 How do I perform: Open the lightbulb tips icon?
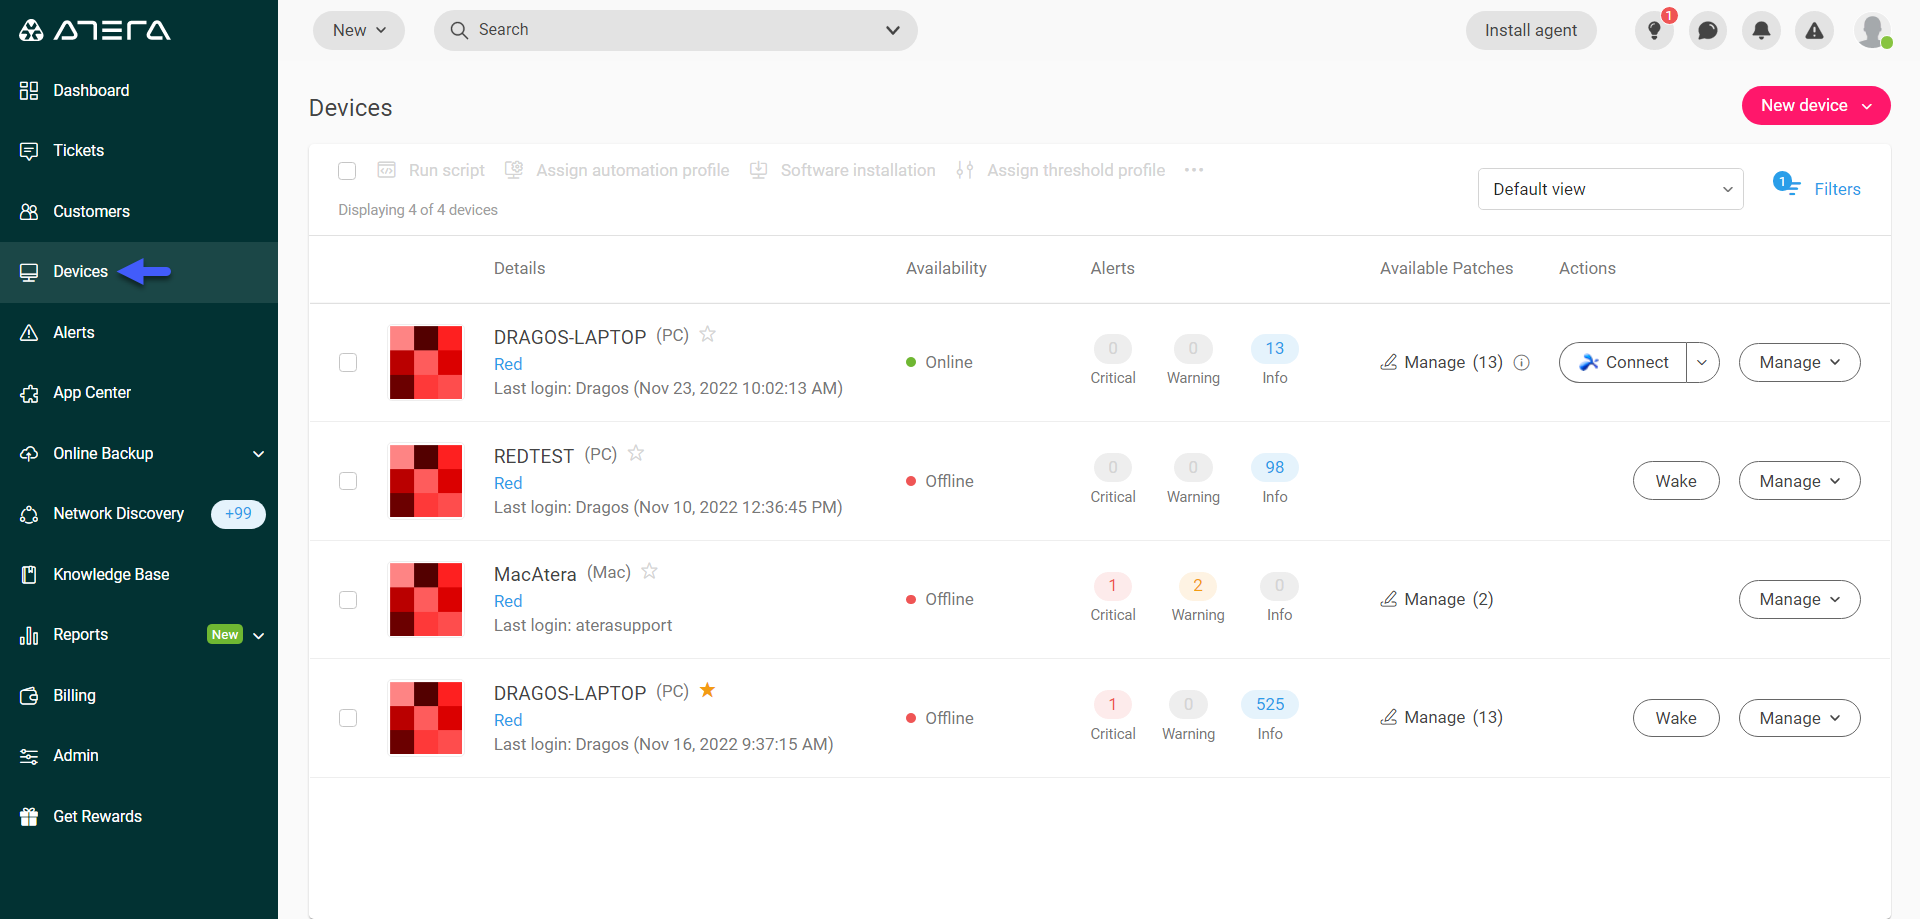coord(1654,31)
